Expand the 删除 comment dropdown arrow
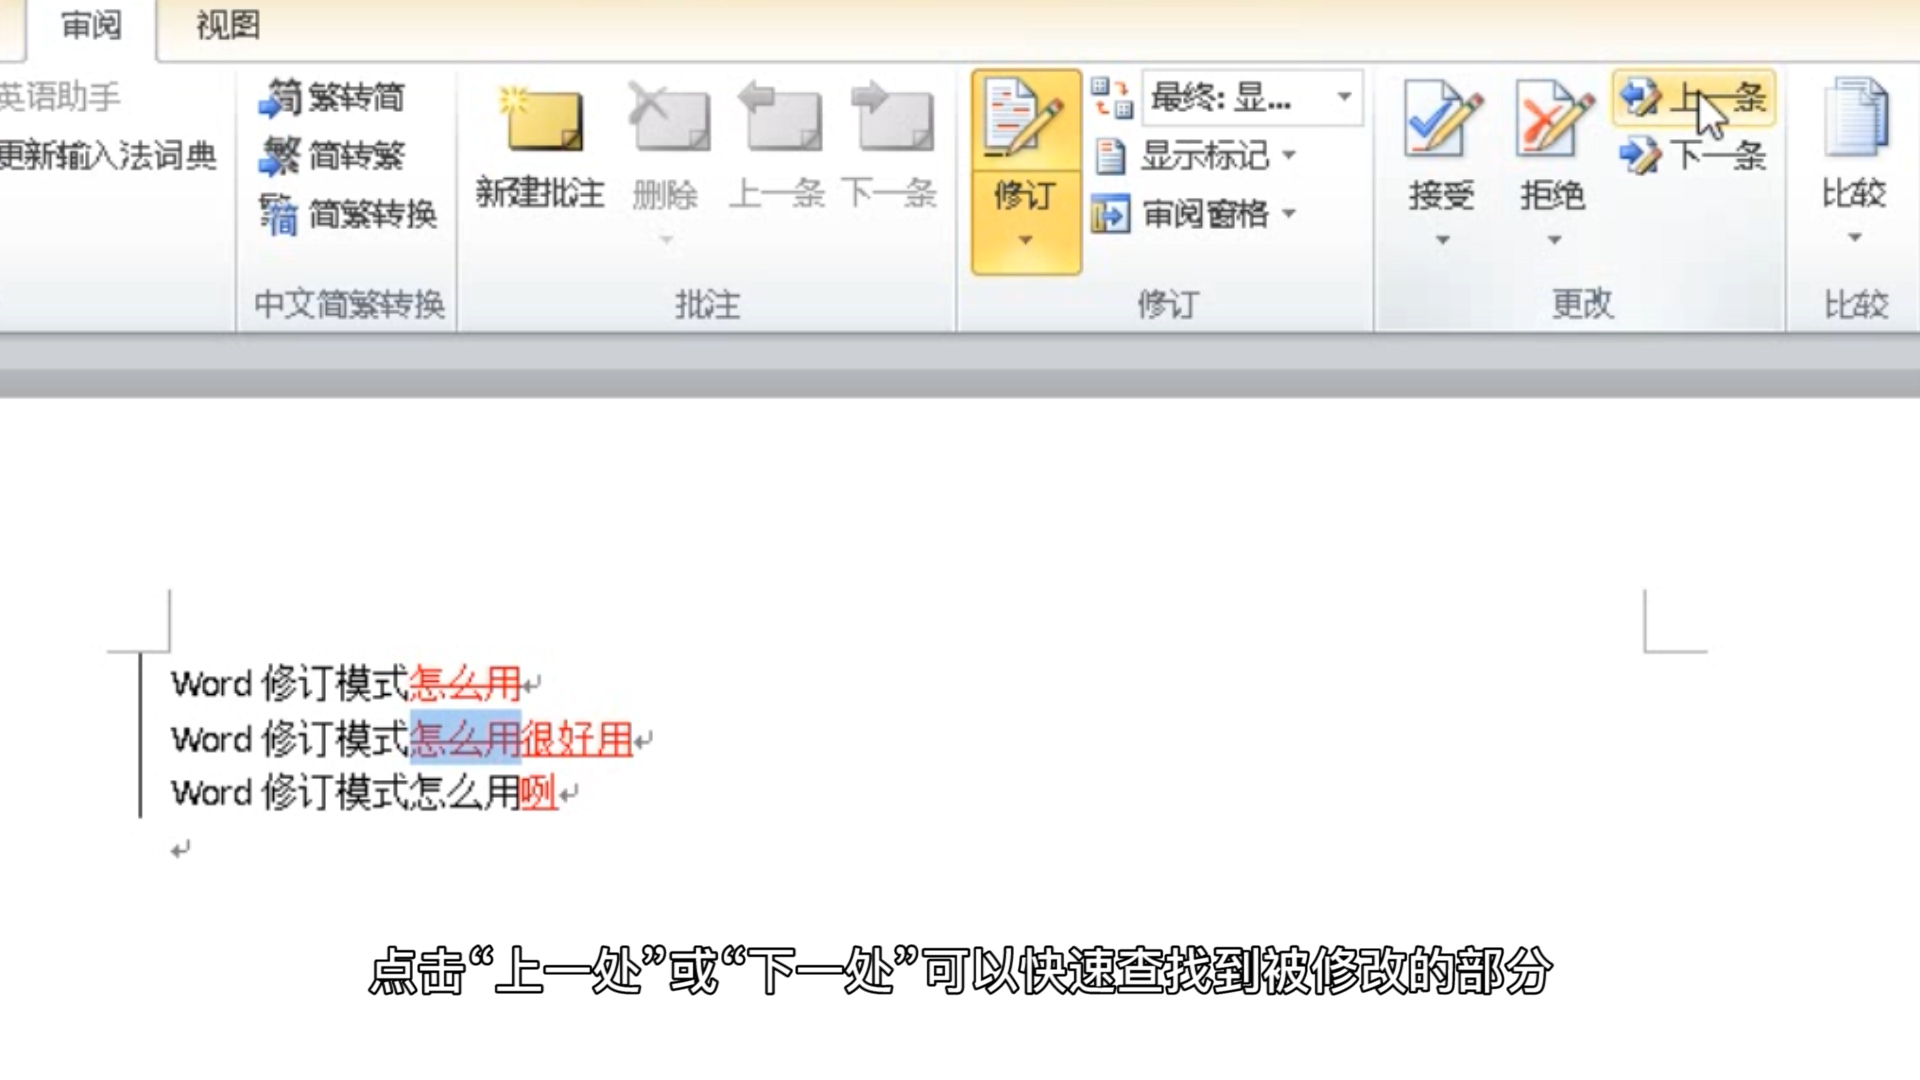This screenshot has width=1920, height=1080. pyautogui.click(x=666, y=239)
